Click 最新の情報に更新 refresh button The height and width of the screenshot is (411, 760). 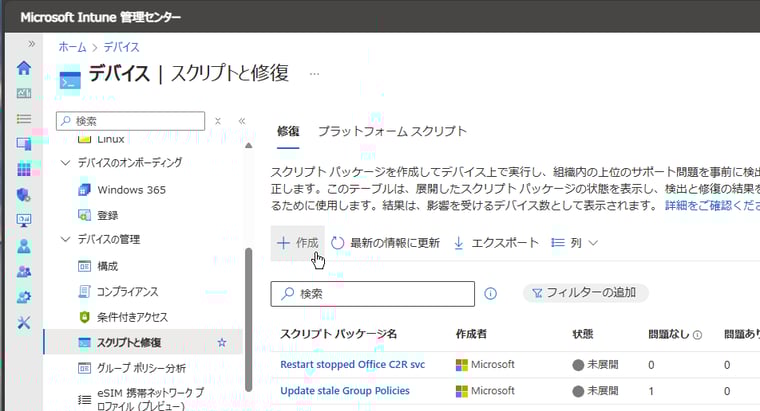tap(386, 243)
